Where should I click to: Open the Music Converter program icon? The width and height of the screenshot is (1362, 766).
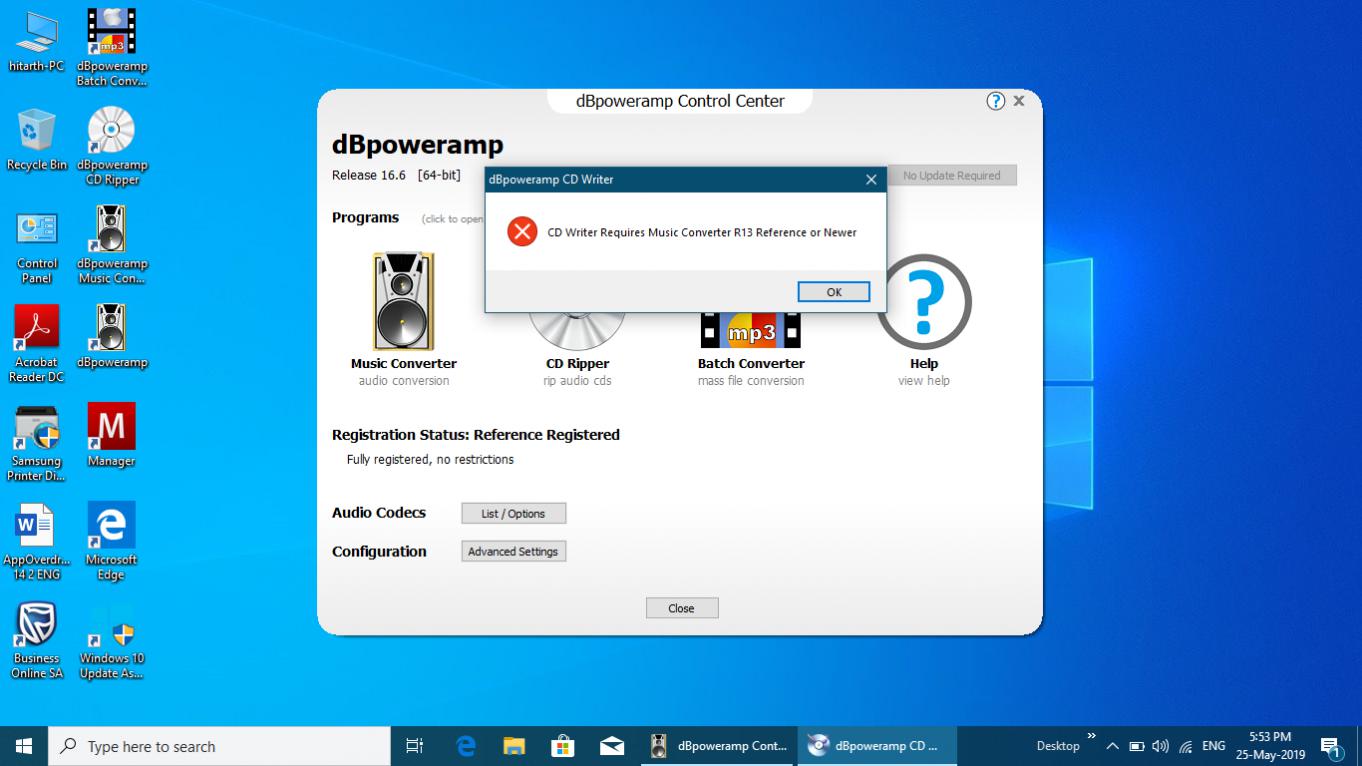click(x=403, y=301)
